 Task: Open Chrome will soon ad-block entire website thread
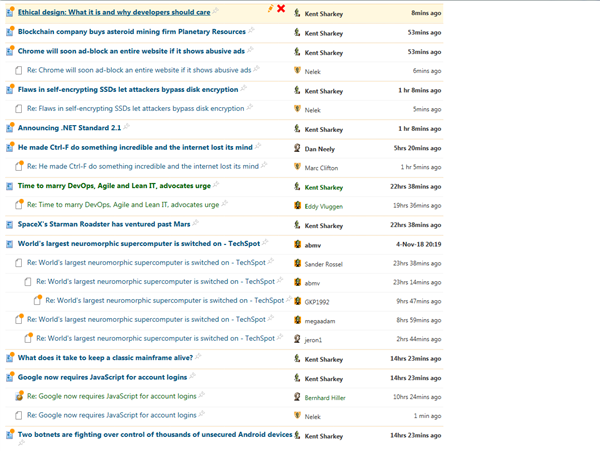point(131,51)
